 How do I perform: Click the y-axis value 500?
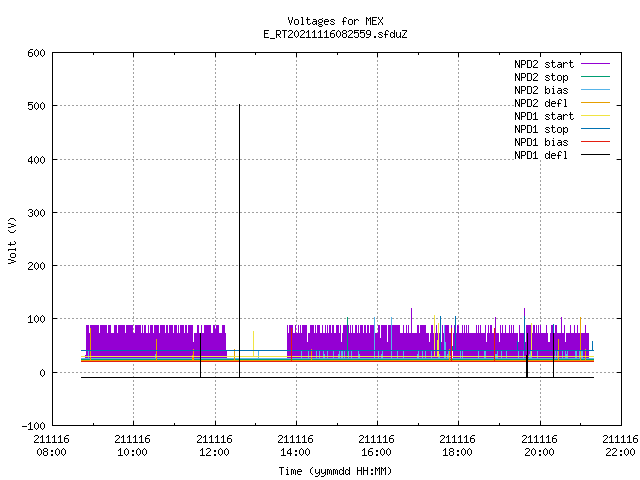pyautogui.click(x=36, y=106)
